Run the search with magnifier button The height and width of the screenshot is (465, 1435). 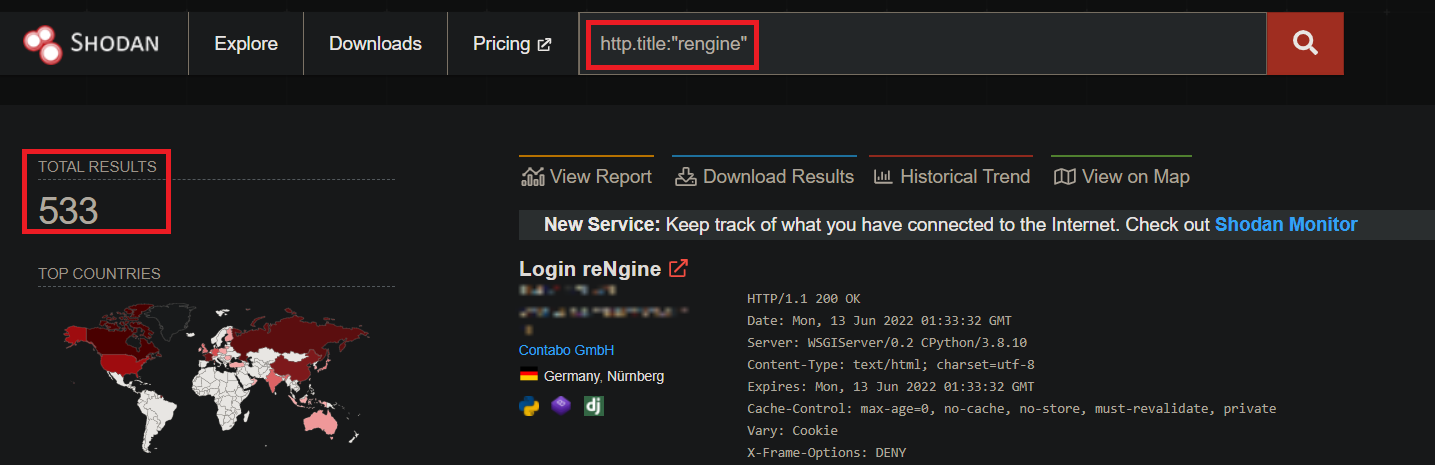(1305, 43)
